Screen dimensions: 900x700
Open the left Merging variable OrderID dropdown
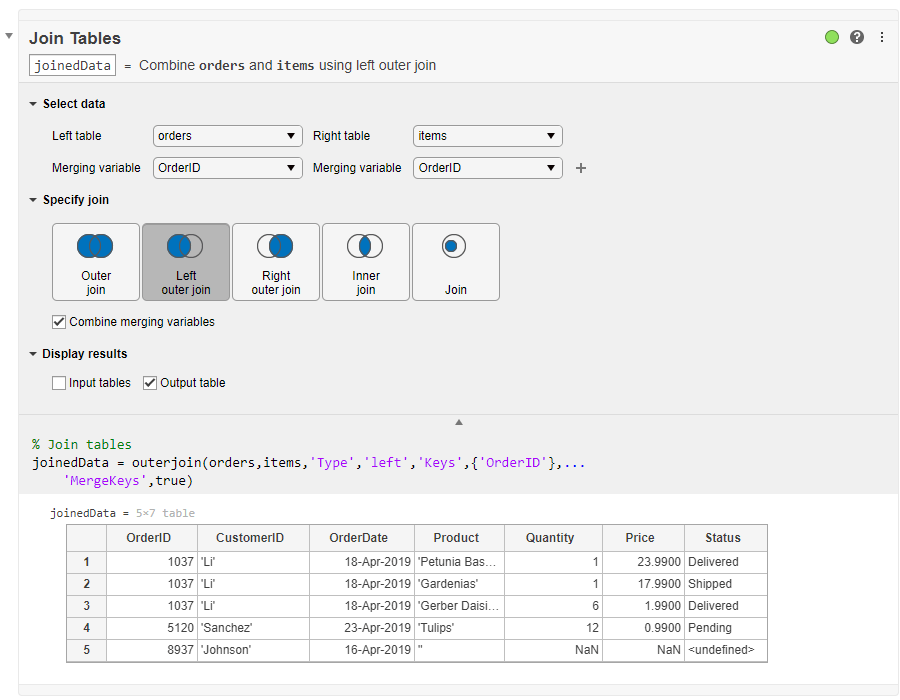pyautogui.click(x=227, y=168)
